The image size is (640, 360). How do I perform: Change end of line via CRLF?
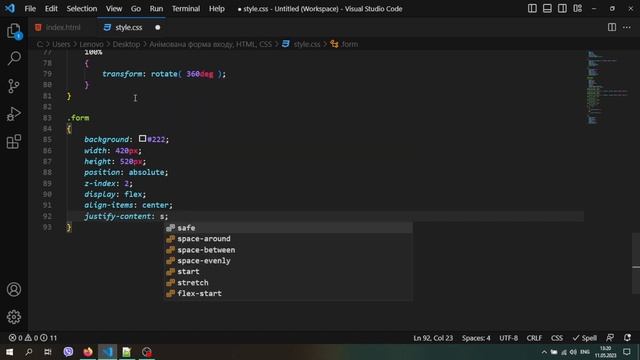click(534, 338)
